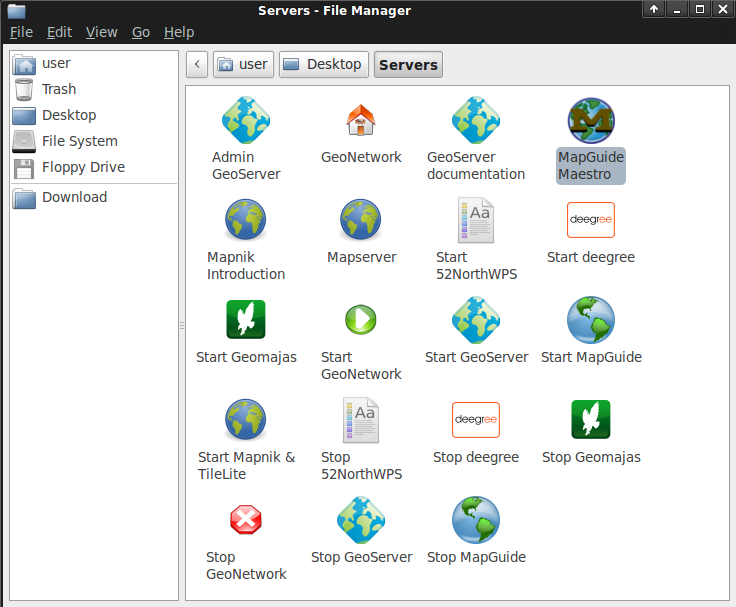
Task: Open the Edit menu
Action: click(x=59, y=32)
